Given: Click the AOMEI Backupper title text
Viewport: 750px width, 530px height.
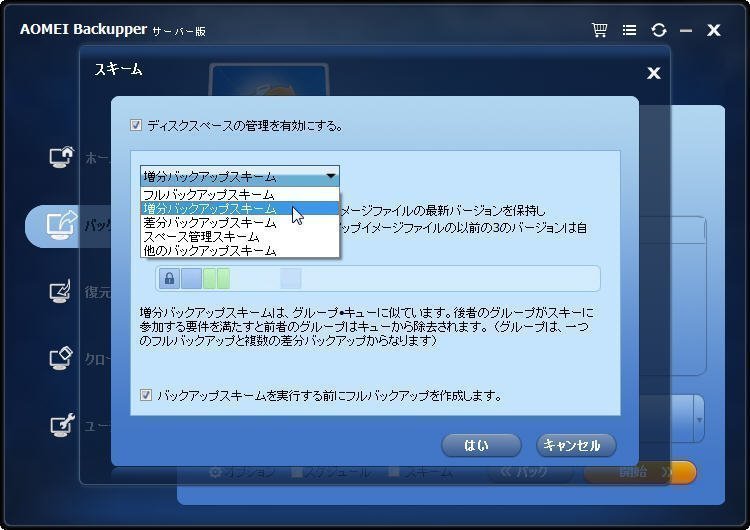Looking at the screenshot, I should [x=83, y=29].
